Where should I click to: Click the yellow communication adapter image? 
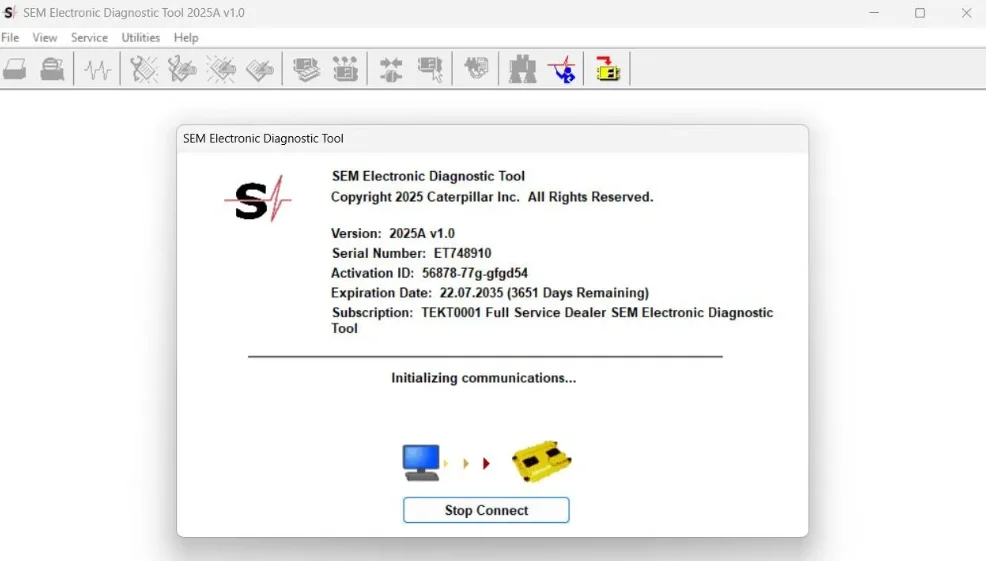point(541,462)
